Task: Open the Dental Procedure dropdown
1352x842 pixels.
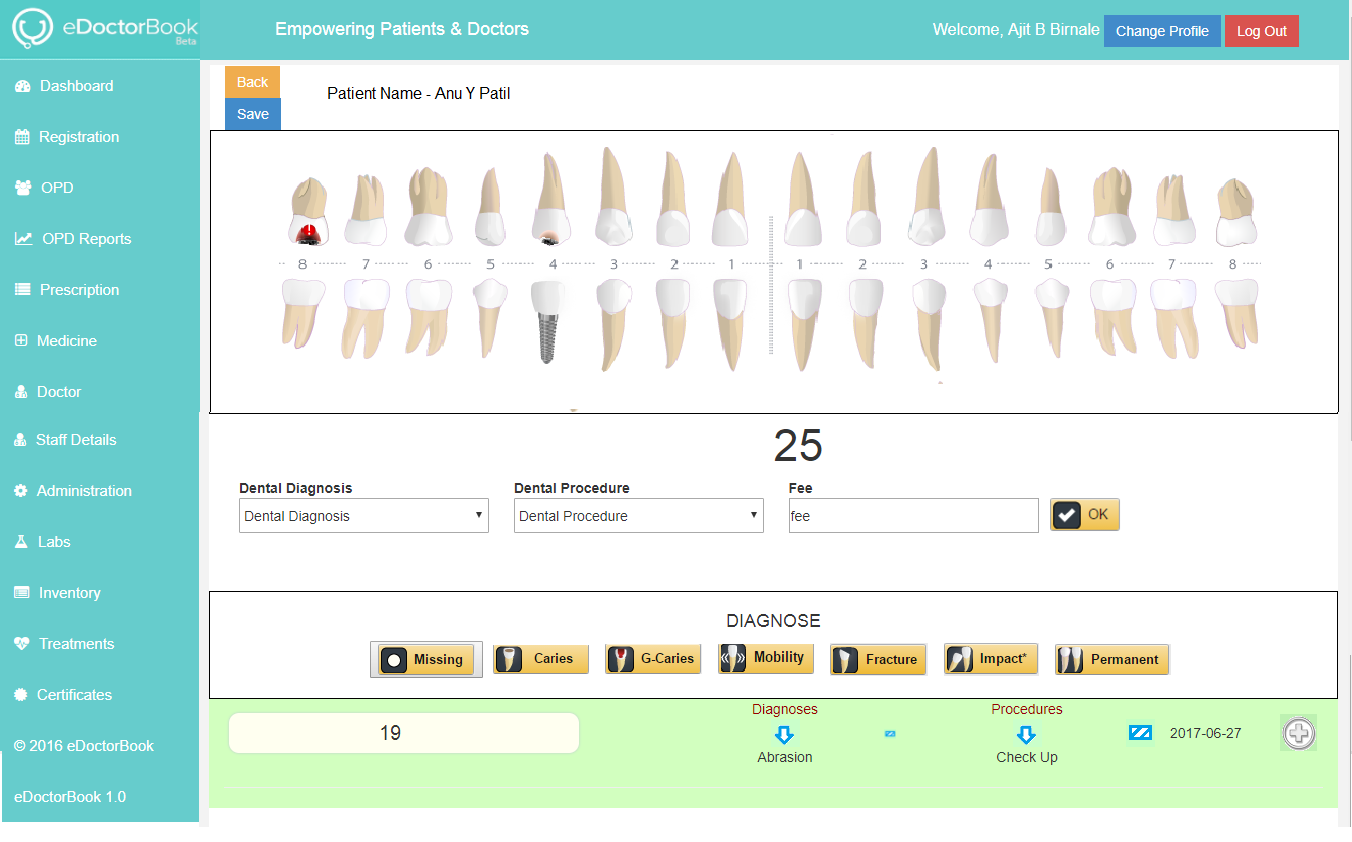Action: 638,516
